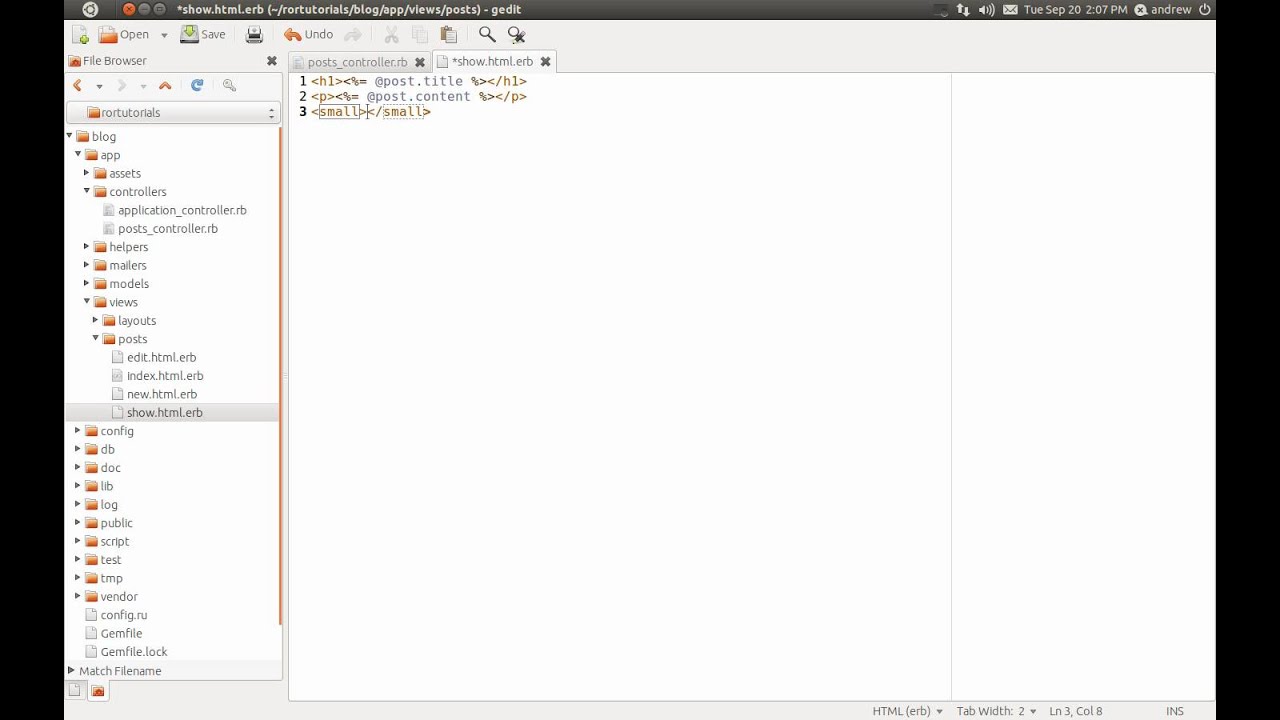Expand the doc folder
Screen dimensions: 1280x720
(x=78, y=467)
